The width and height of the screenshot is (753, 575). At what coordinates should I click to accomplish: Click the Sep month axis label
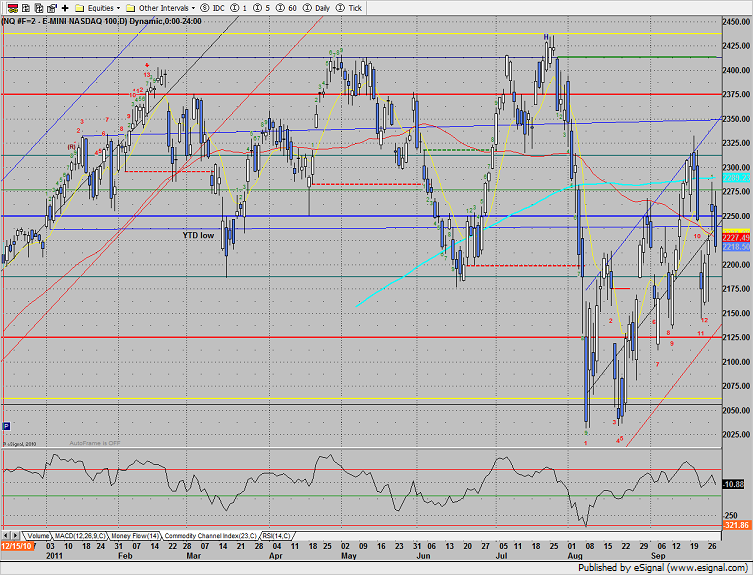pos(658,556)
